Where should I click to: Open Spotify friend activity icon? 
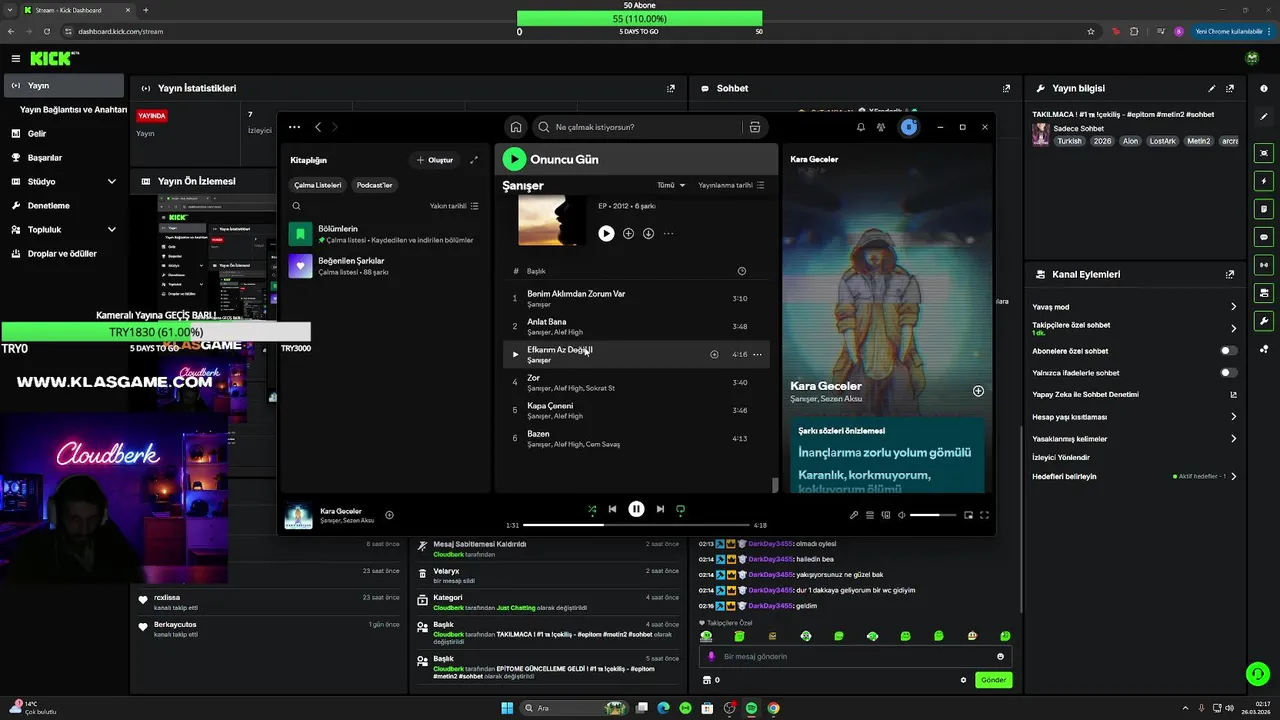tap(881, 127)
